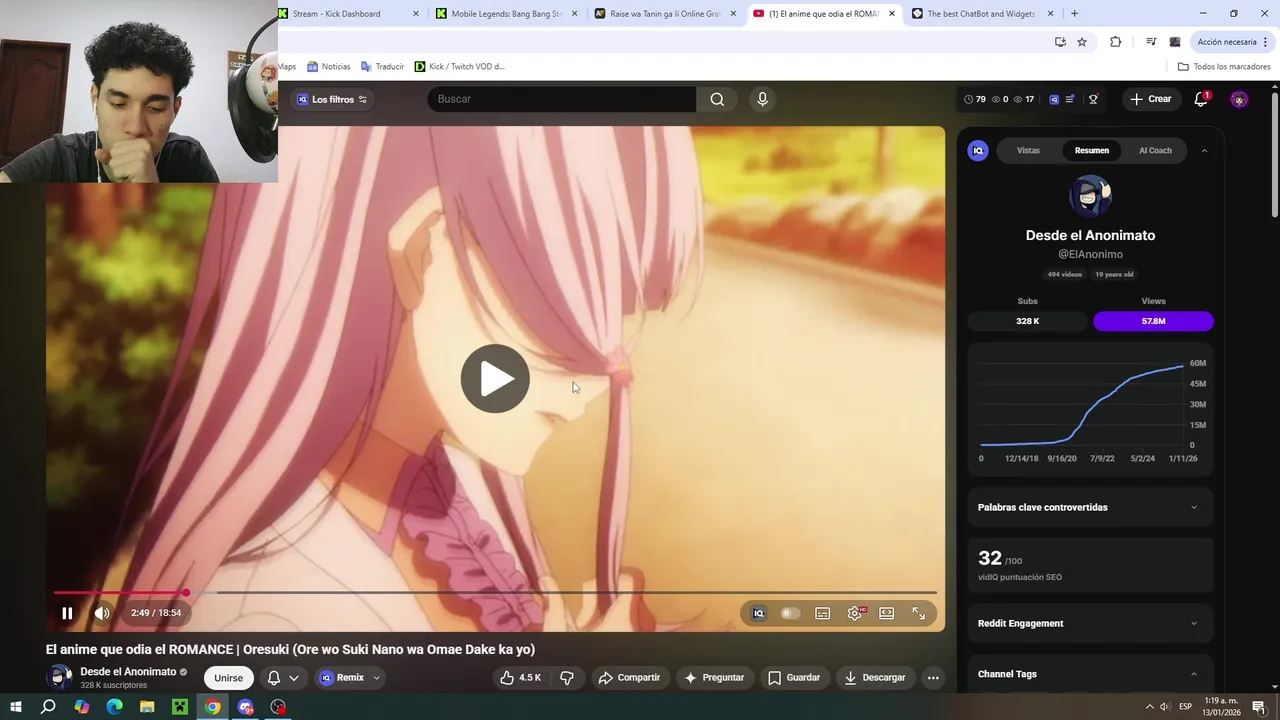Like the video showing 4.5 K
The width and height of the screenshot is (1280, 720).
(x=520, y=677)
